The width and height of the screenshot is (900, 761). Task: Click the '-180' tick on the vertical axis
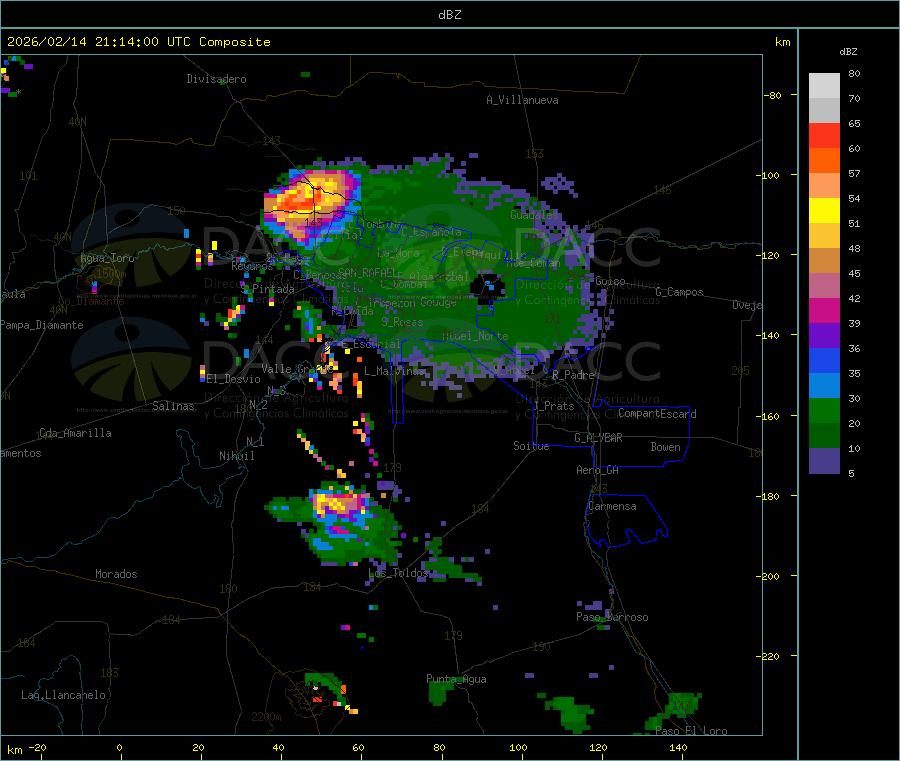pos(767,496)
